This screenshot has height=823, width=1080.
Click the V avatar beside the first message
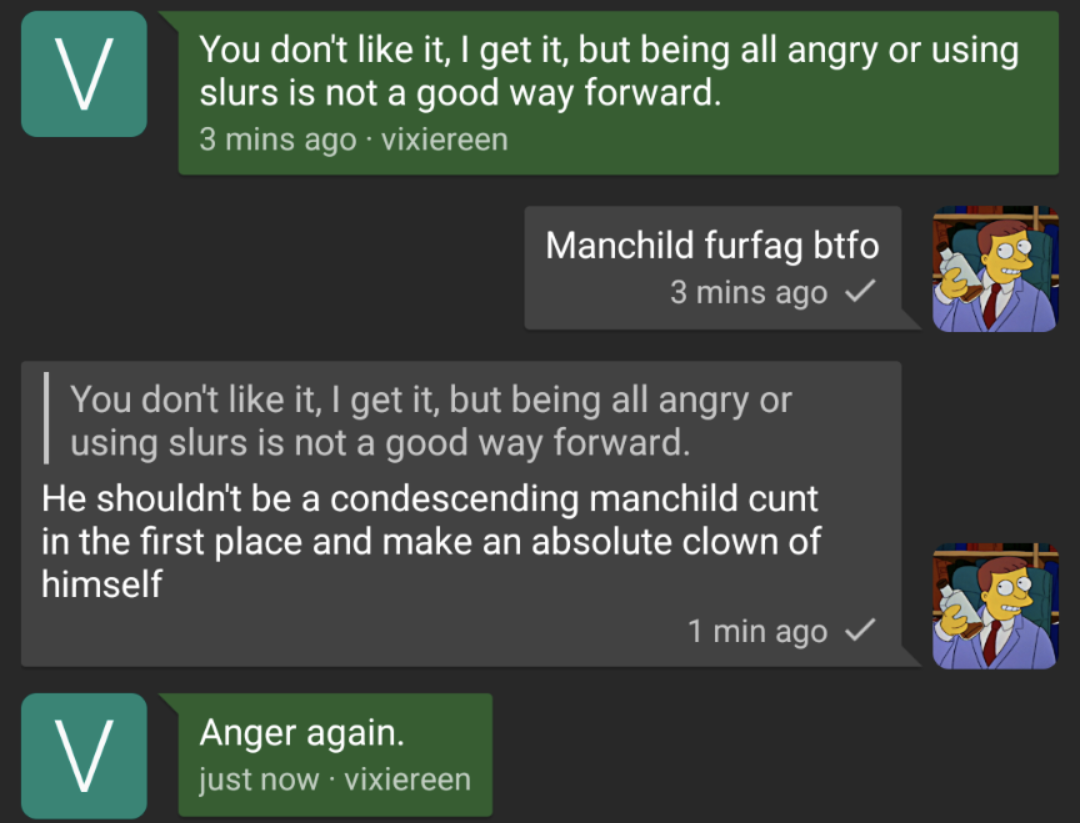pyautogui.click(x=84, y=74)
